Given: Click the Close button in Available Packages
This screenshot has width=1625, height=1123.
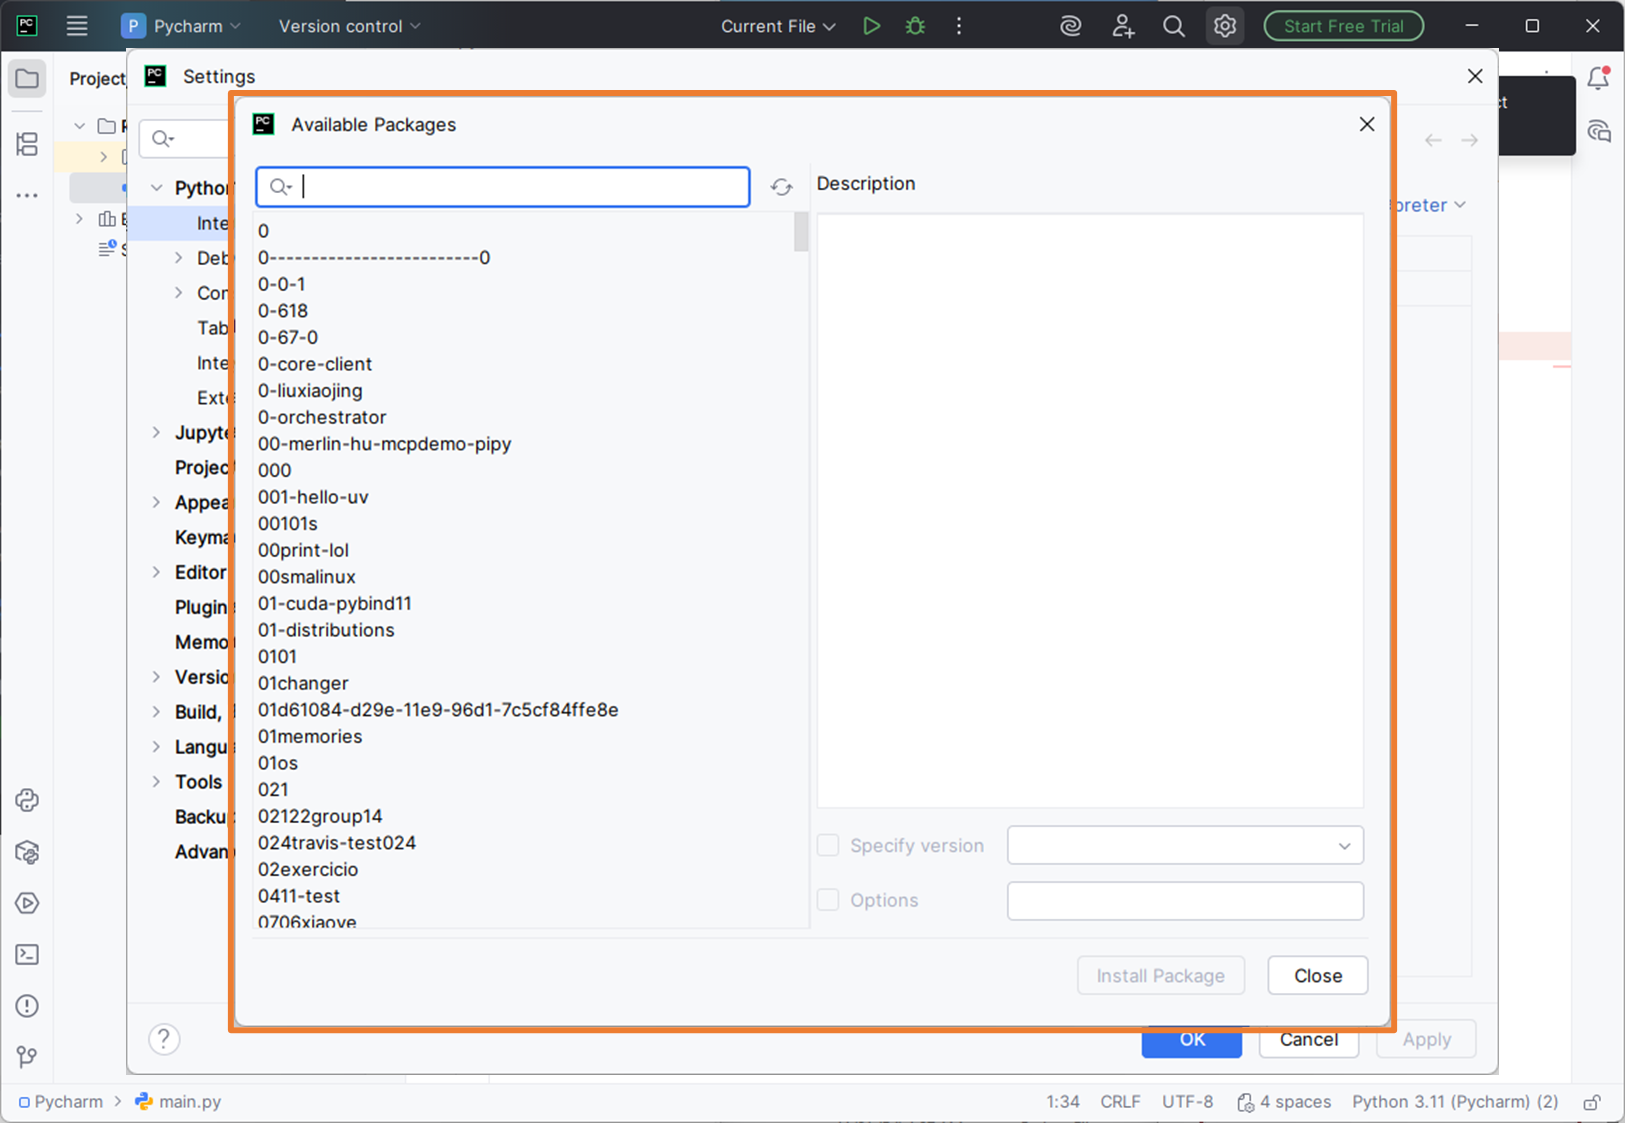Looking at the screenshot, I should click(x=1317, y=975).
